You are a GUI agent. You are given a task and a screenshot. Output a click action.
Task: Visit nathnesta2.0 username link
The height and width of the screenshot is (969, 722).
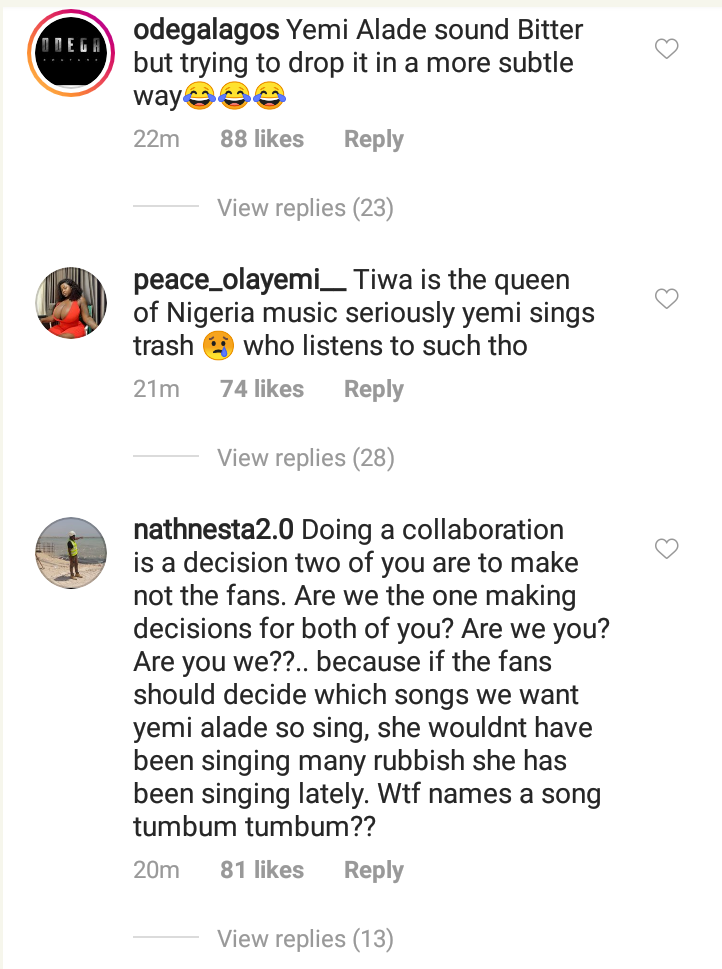click(213, 530)
